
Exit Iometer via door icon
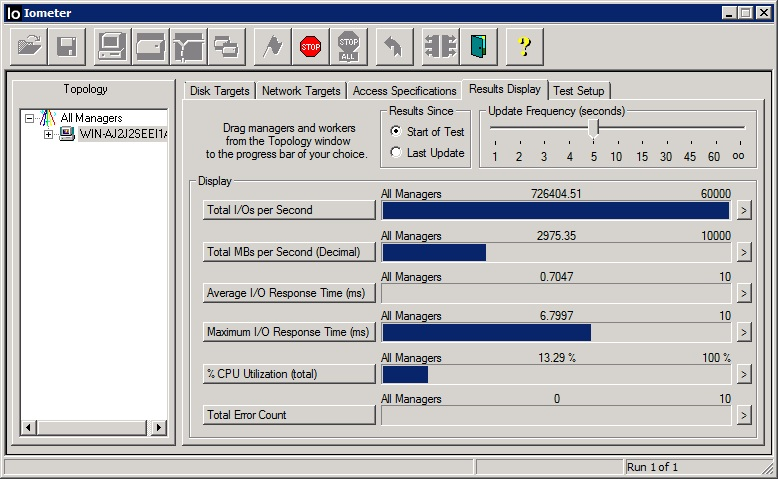coord(479,47)
